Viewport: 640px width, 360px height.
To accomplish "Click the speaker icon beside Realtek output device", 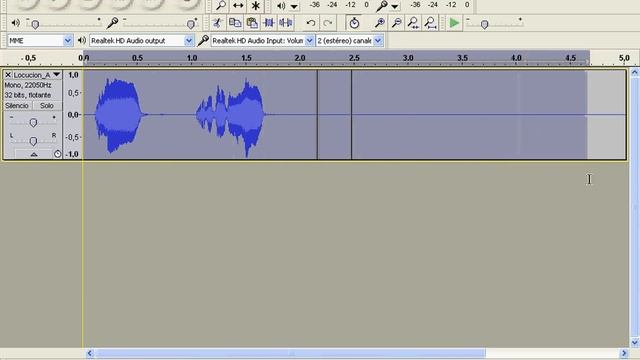I will [82, 40].
